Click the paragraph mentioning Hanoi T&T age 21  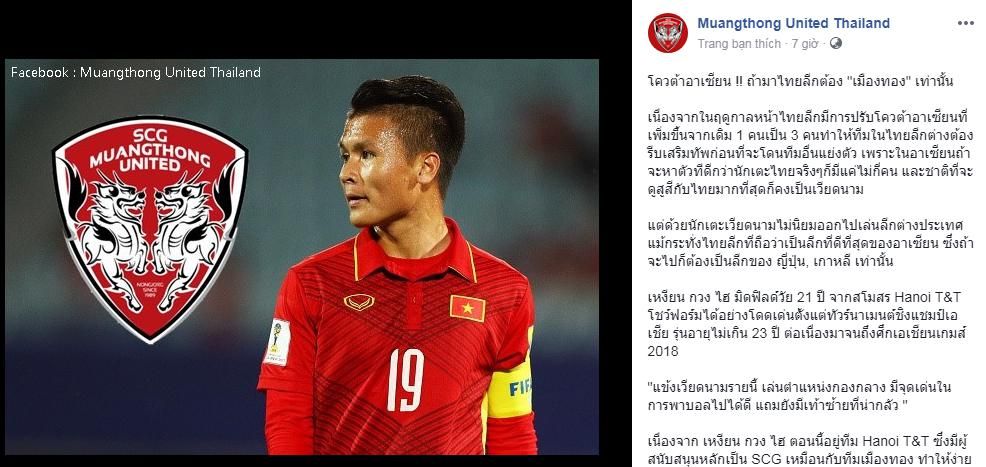(x=811, y=323)
